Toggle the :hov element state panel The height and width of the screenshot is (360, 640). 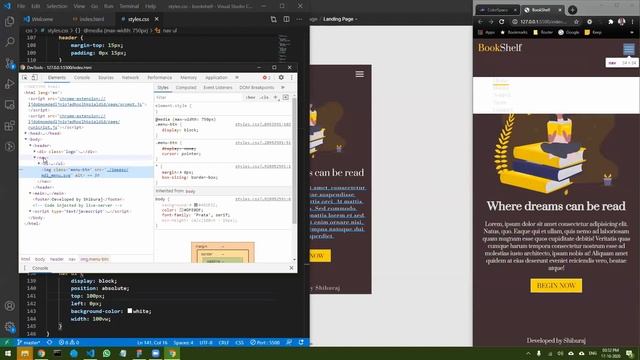pos(250,98)
